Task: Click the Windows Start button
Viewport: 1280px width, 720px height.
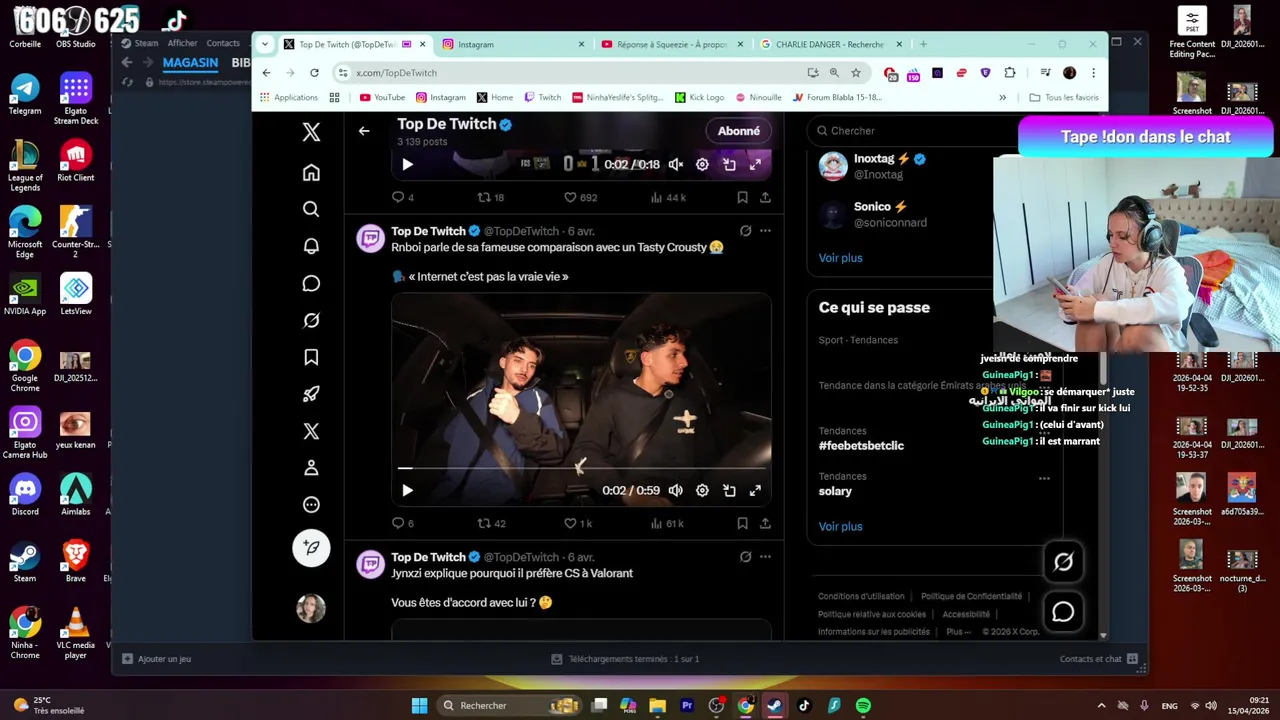Action: point(420,706)
